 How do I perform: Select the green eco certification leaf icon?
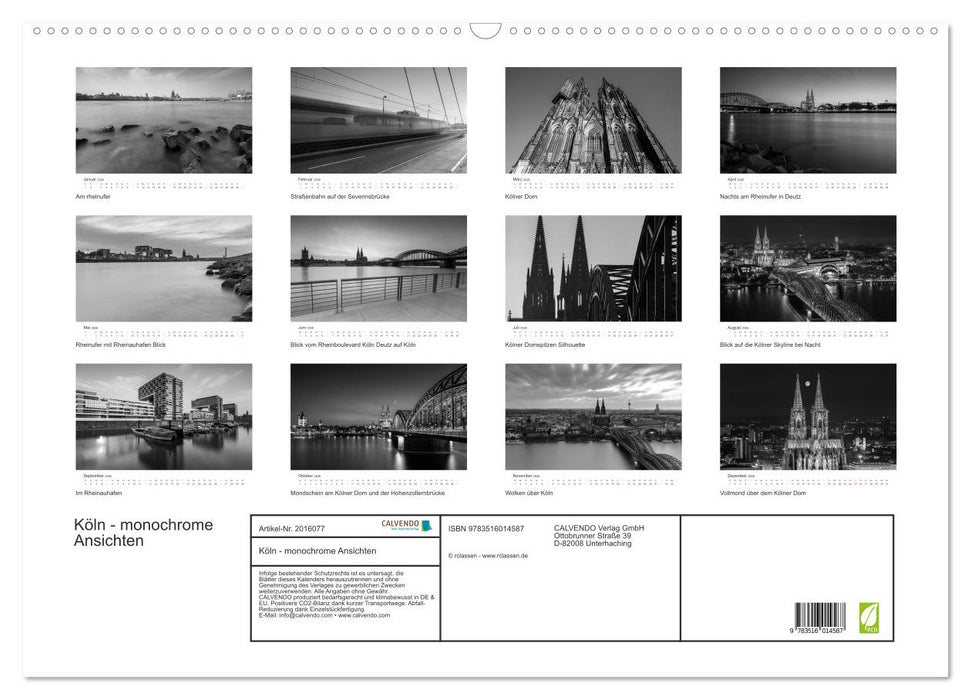click(868, 617)
